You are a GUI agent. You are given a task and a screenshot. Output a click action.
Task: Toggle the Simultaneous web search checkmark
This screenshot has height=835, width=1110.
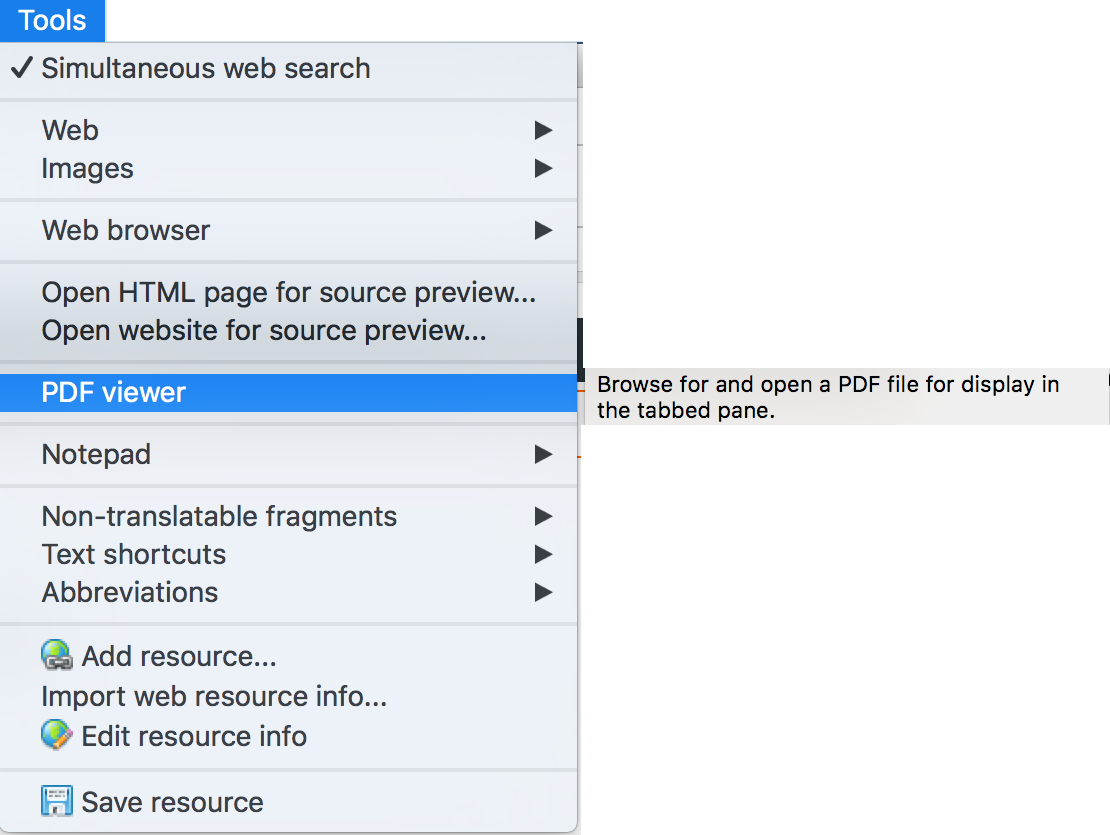22,68
